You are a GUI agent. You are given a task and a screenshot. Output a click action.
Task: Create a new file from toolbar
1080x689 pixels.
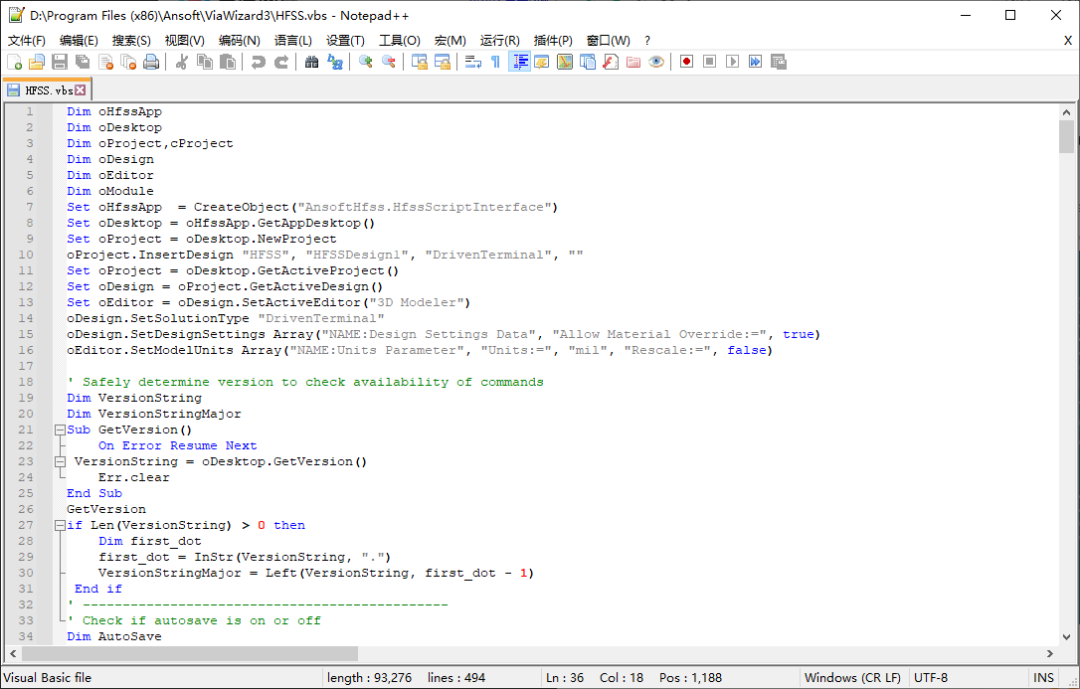click(x=14, y=62)
